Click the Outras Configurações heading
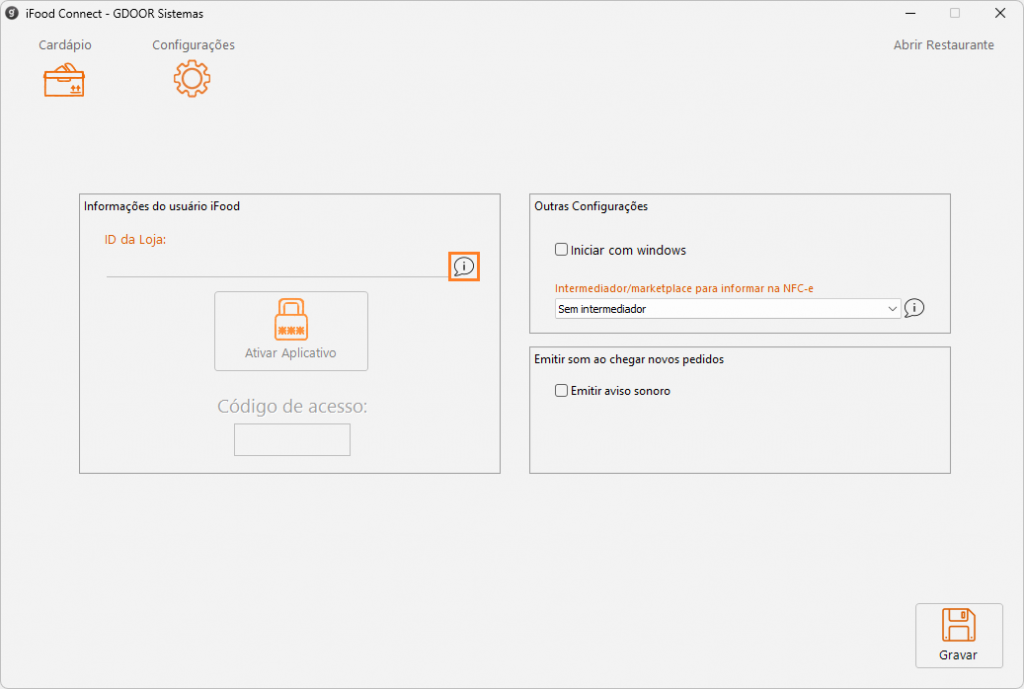The image size is (1024, 689). 591,206
